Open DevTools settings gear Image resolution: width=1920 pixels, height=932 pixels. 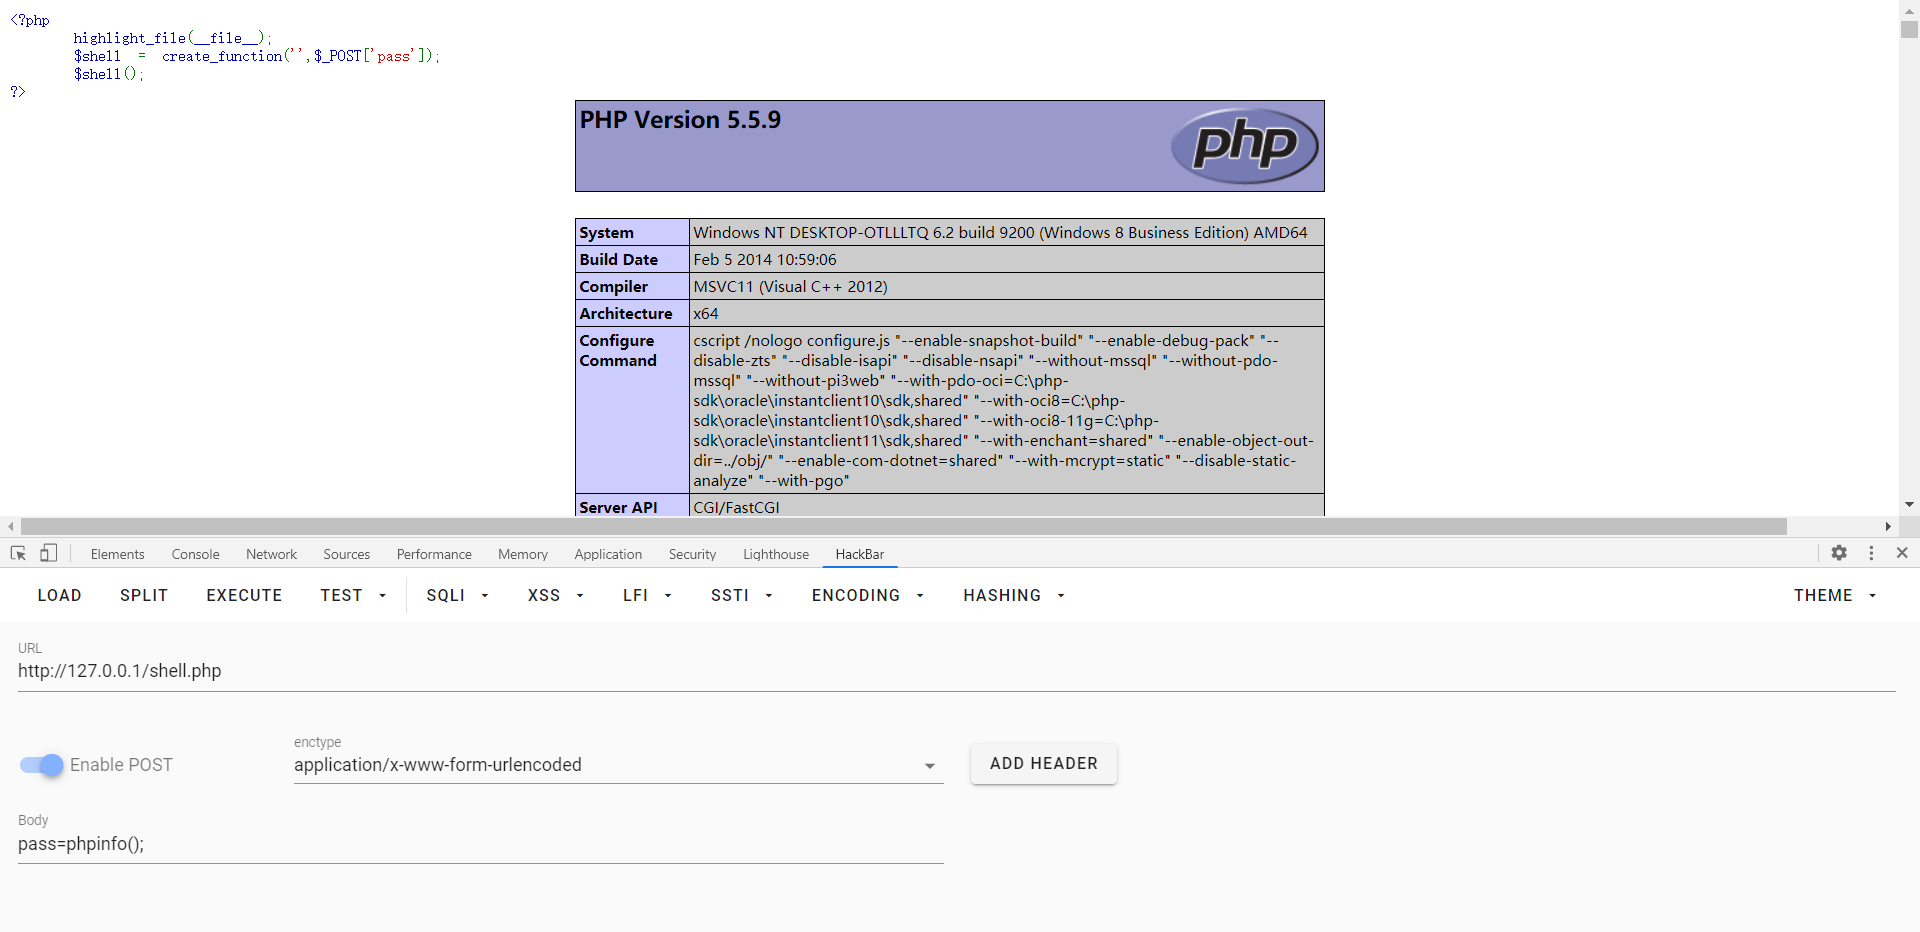click(1839, 553)
